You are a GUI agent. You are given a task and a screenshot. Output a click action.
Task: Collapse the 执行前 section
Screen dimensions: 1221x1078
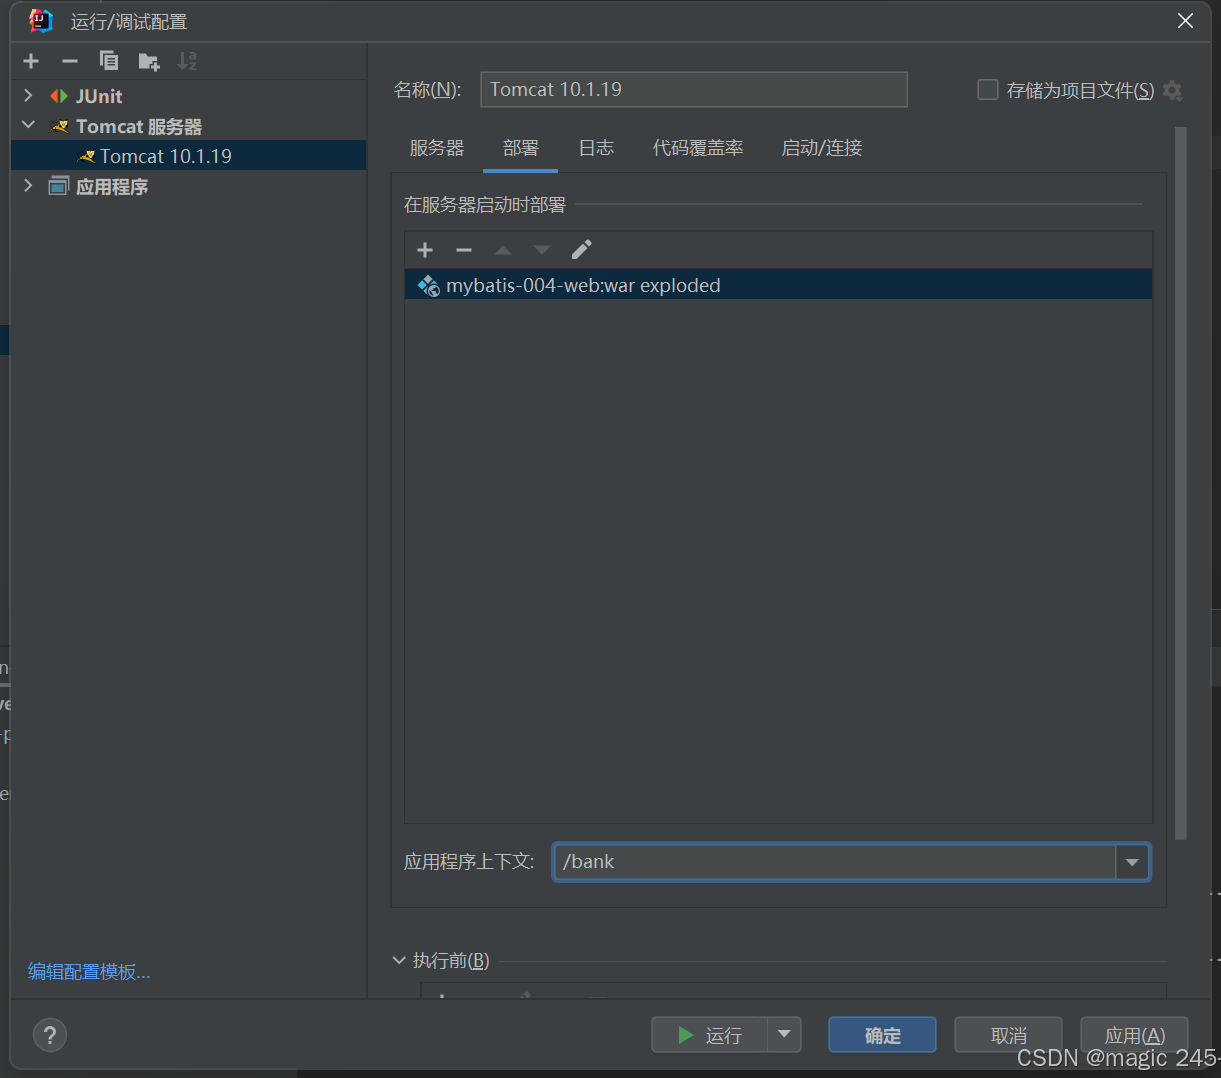point(399,960)
